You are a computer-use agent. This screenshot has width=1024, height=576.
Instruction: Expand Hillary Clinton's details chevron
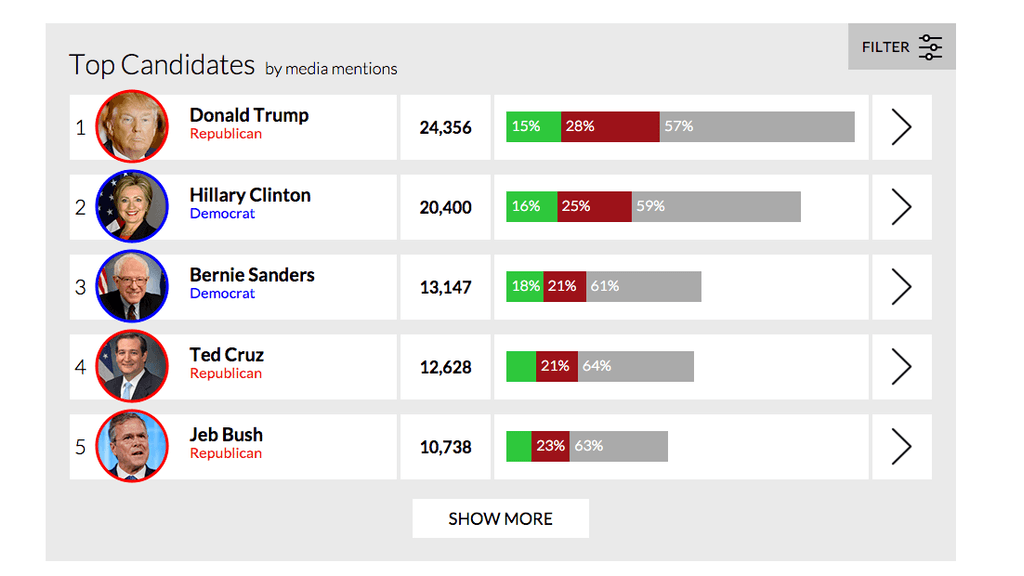901,207
